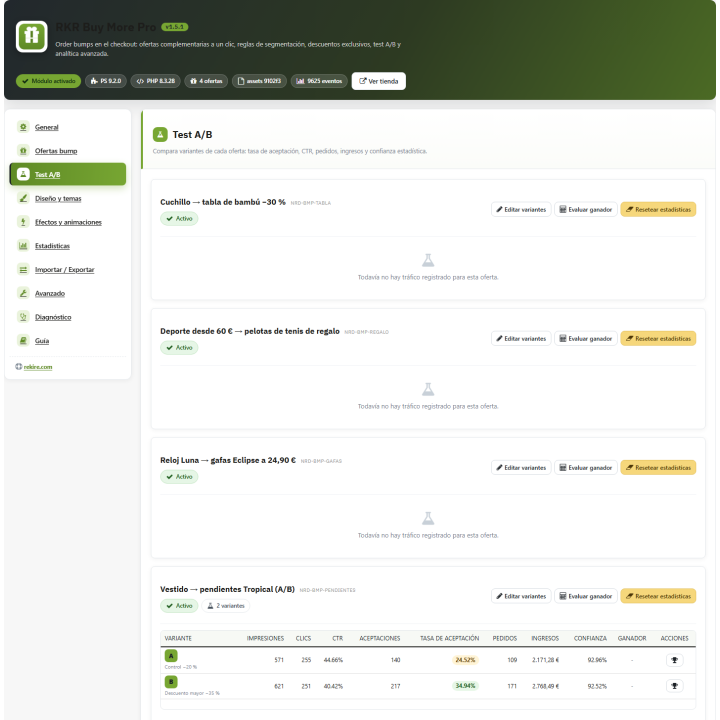Image resolution: width=720 pixels, height=720 pixels.
Task: Click the Módulo activado status badge
Action: tap(48, 81)
